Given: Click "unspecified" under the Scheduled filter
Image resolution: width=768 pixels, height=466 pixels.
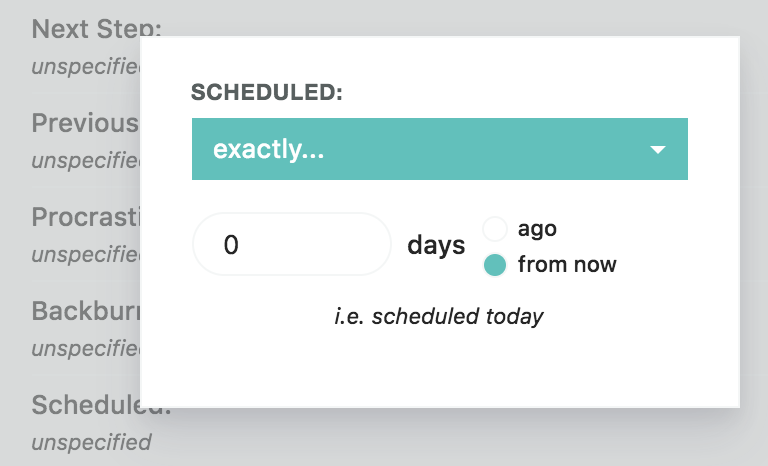Looking at the screenshot, I should pyautogui.click(x=91, y=442).
